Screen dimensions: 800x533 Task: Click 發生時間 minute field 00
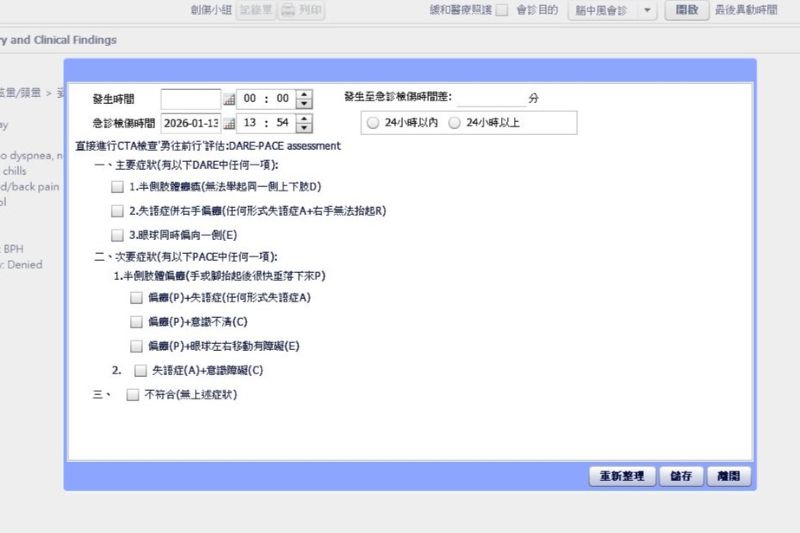(x=283, y=98)
